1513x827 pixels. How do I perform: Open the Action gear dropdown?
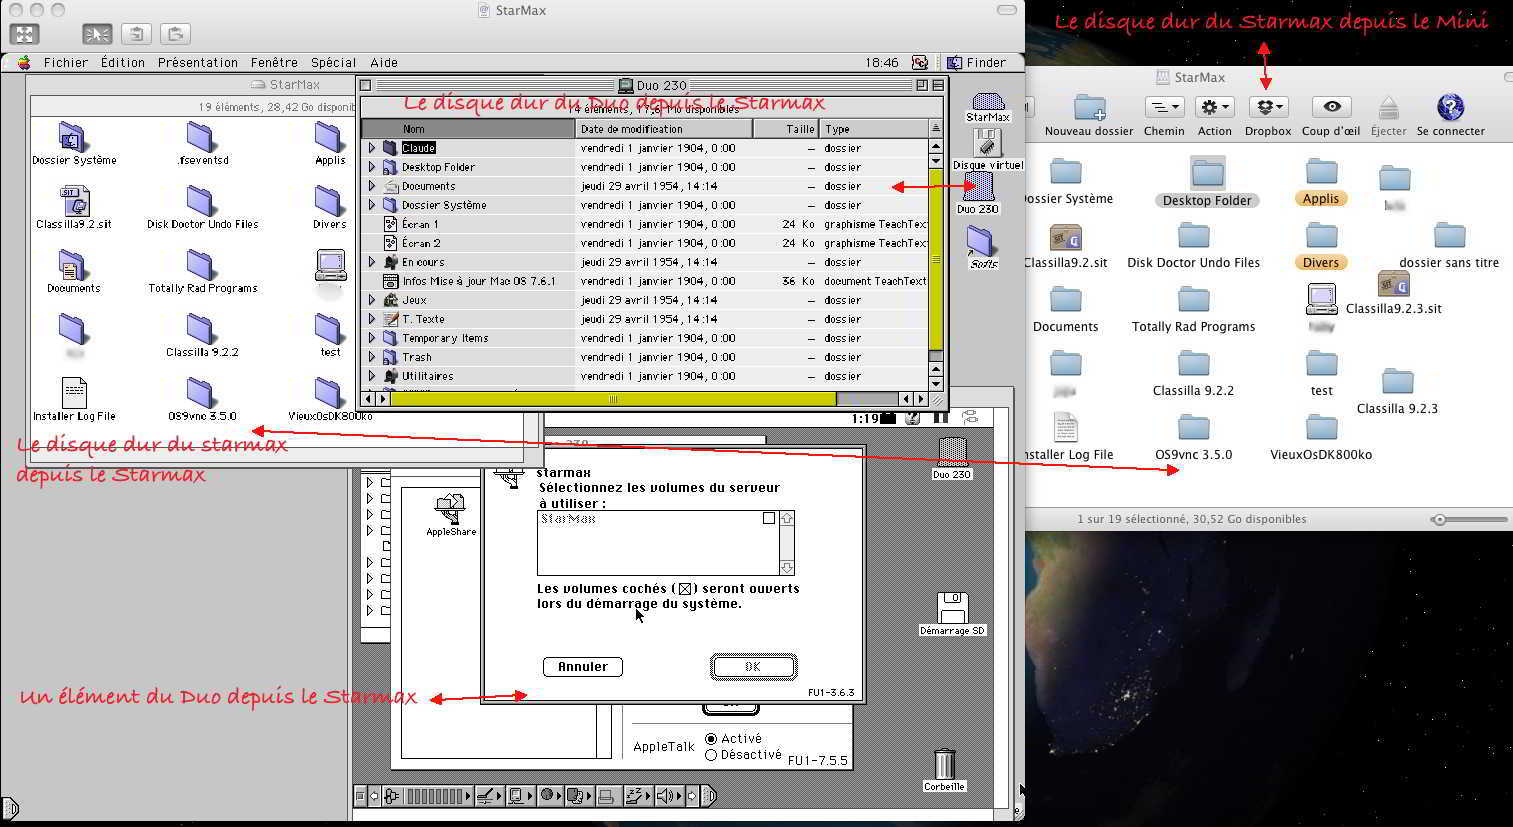tap(1214, 107)
